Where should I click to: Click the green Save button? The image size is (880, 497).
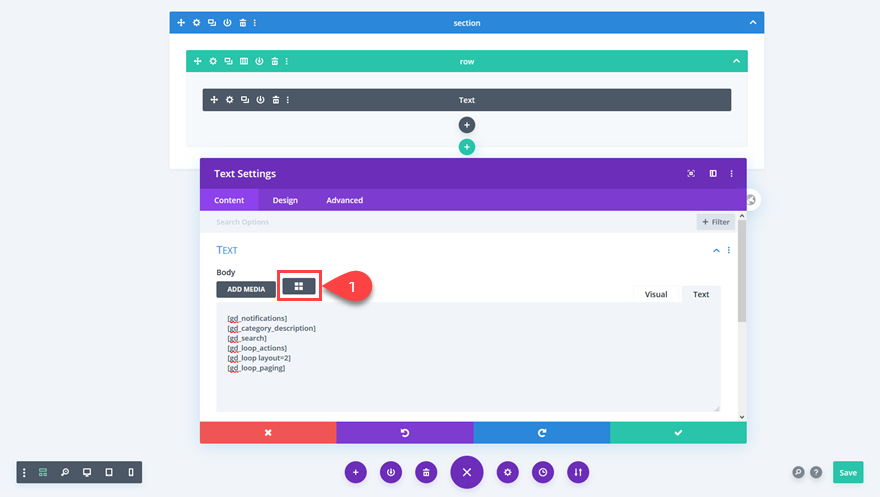[x=847, y=472]
